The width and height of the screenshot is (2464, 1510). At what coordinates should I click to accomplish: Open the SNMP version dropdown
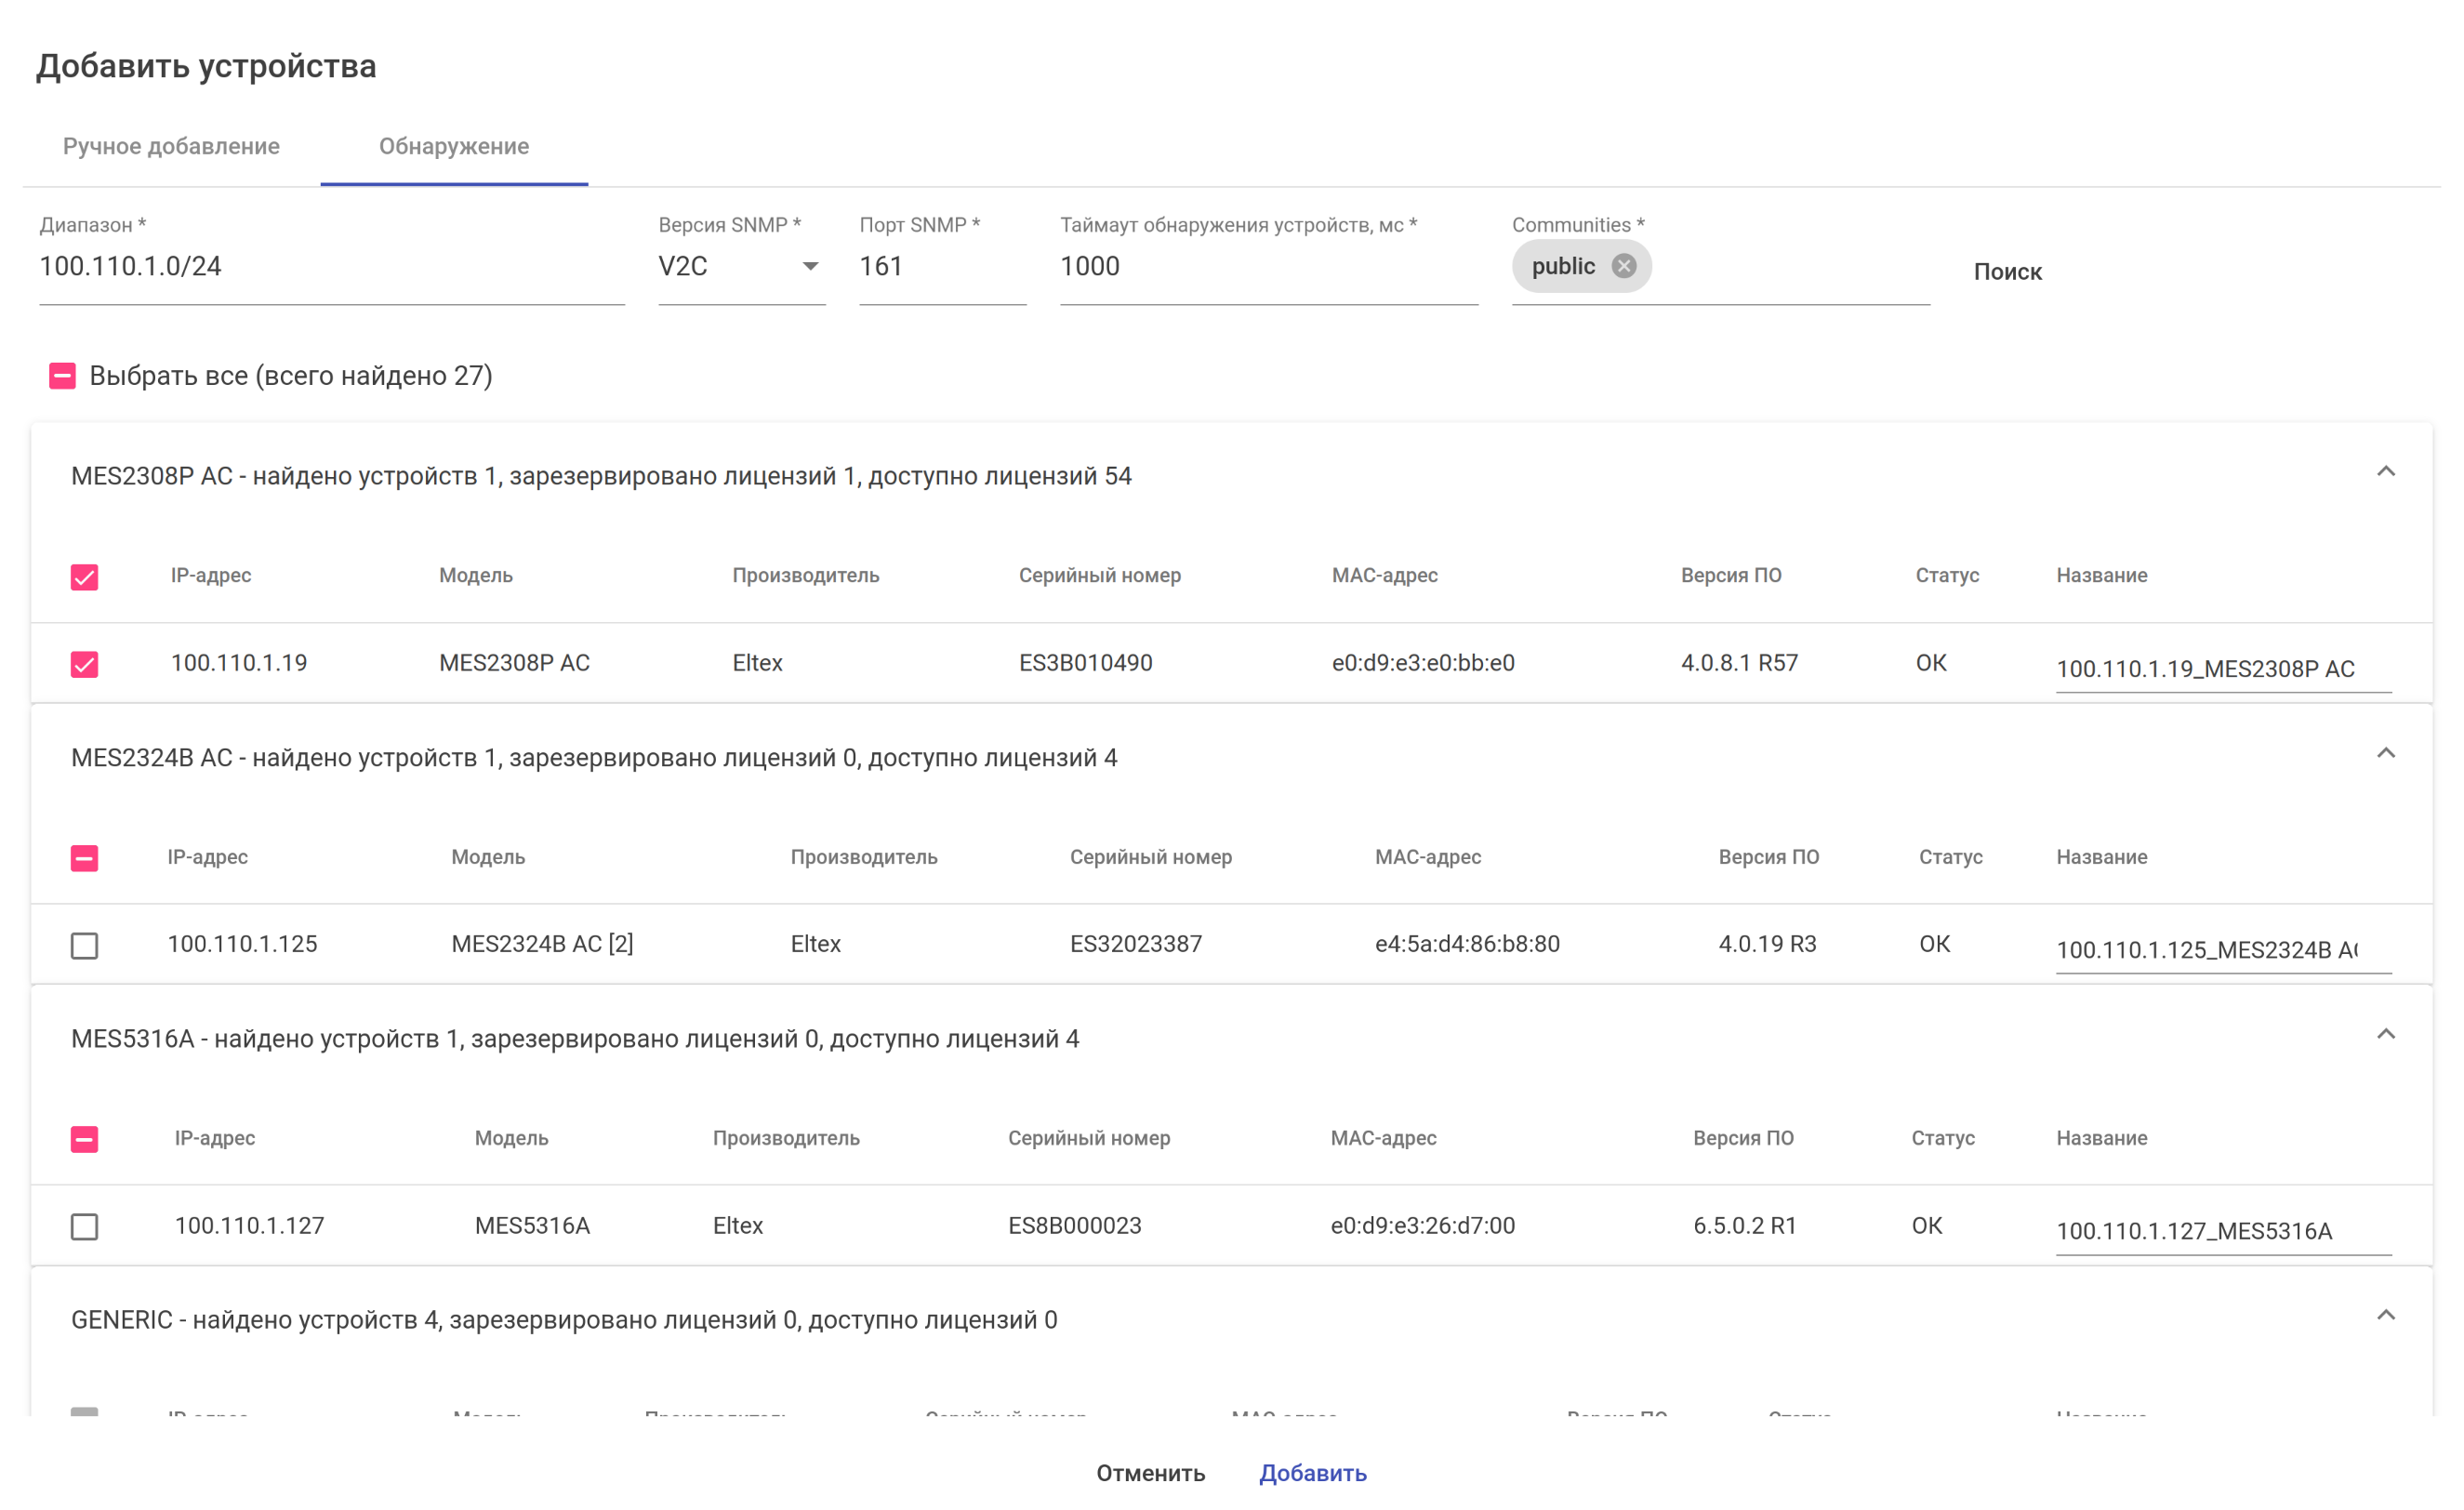[741, 266]
